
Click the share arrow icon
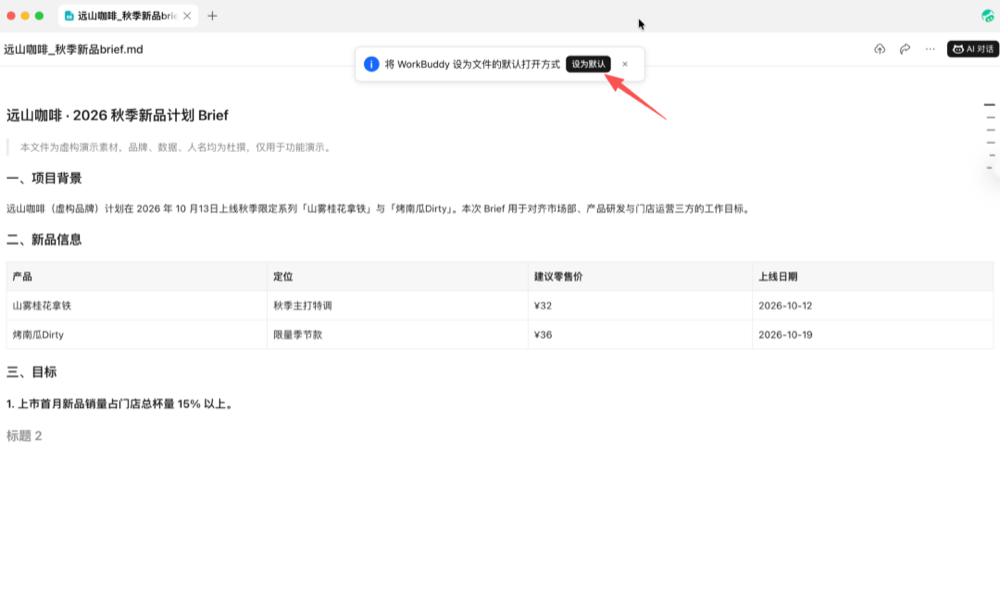[904, 49]
